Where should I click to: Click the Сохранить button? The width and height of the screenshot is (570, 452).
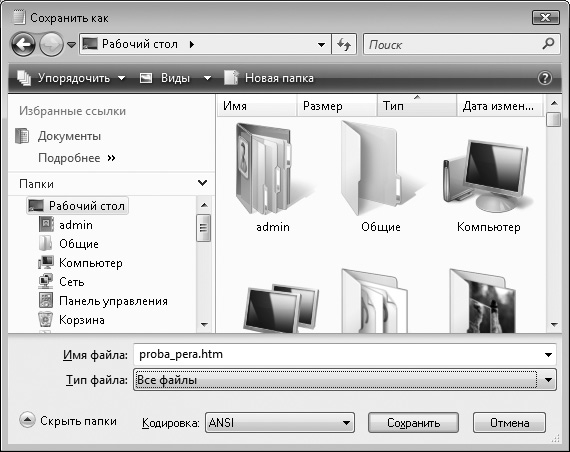tap(413, 423)
